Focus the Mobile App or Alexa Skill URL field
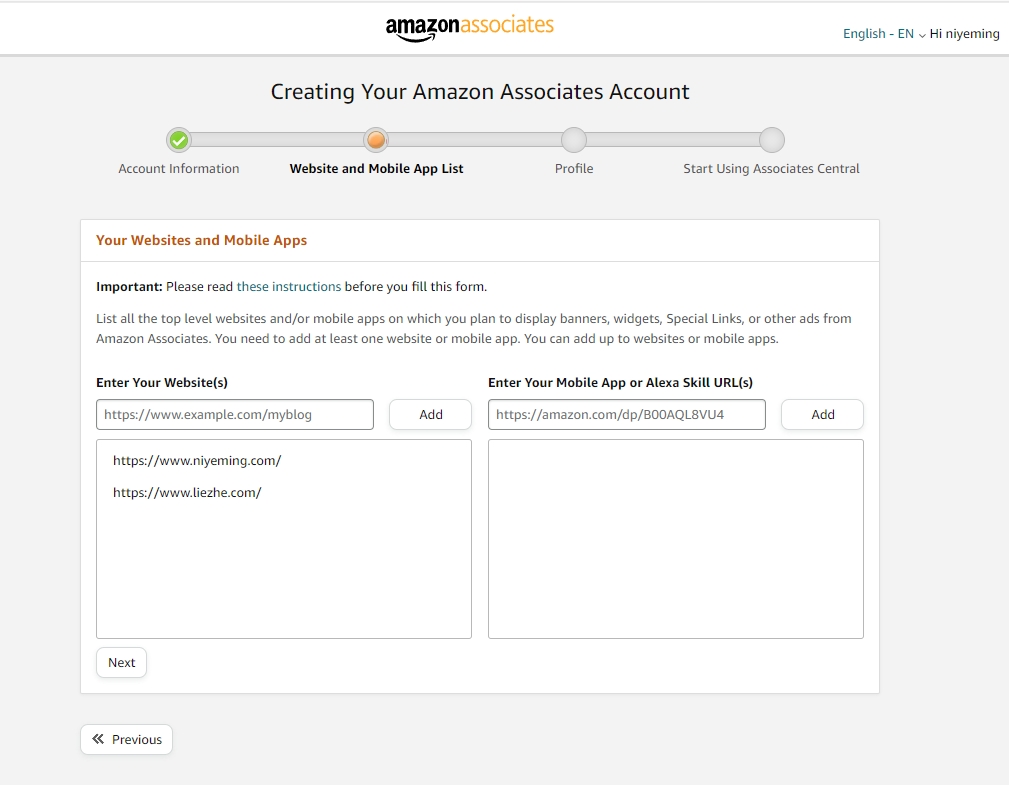The height and width of the screenshot is (785, 1009). click(627, 414)
